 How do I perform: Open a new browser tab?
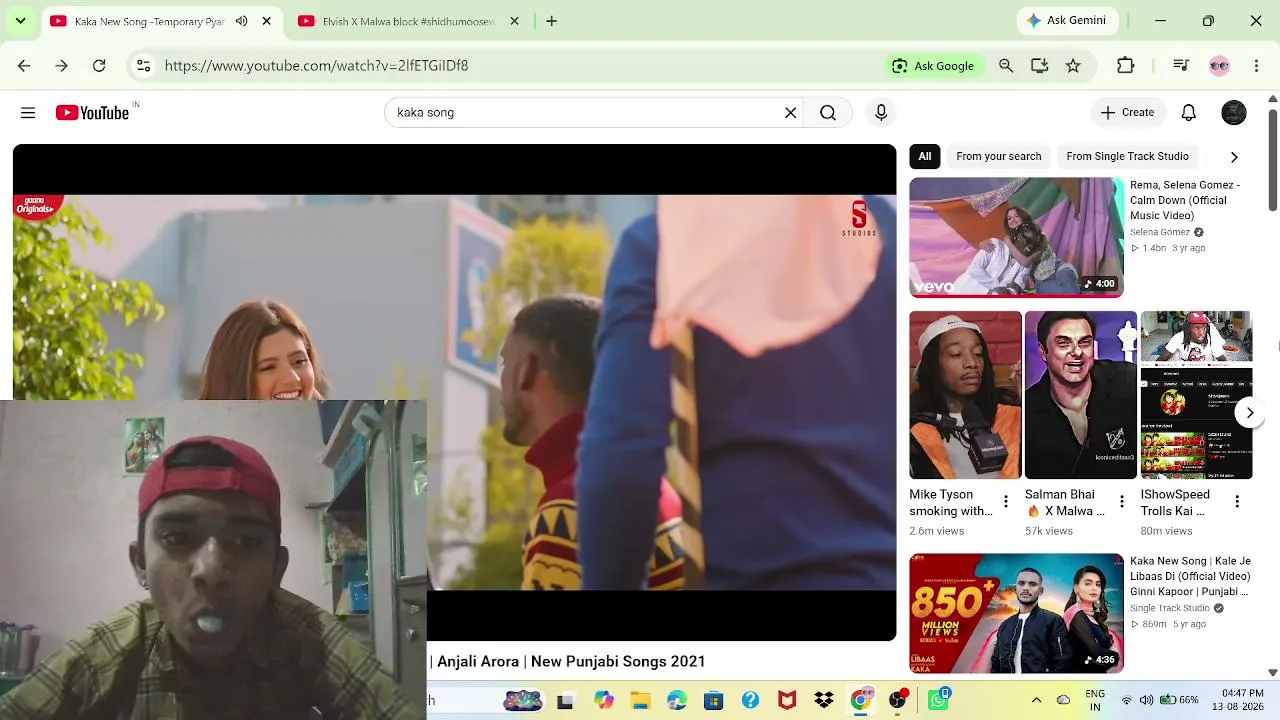click(x=551, y=21)
